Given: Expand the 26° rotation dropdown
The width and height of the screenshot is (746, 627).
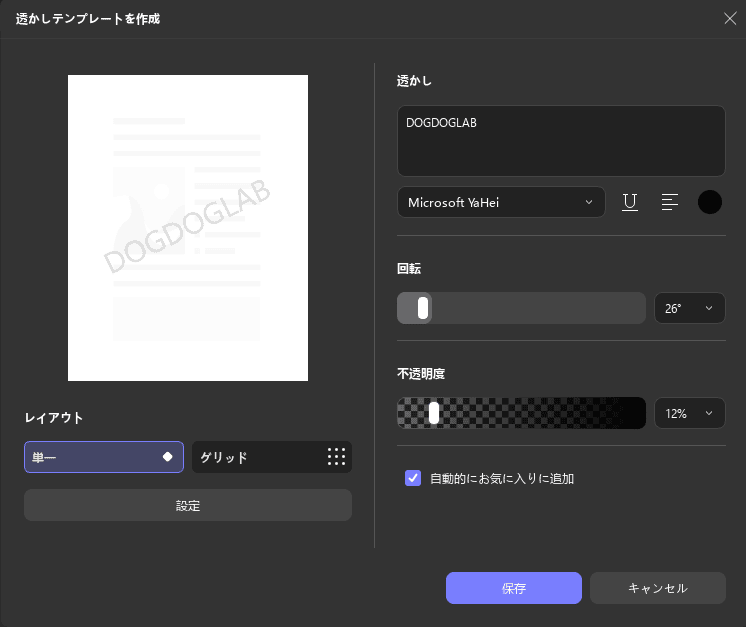Looking at the screenshot, I should pyautogui.click(x=689, y=308).
